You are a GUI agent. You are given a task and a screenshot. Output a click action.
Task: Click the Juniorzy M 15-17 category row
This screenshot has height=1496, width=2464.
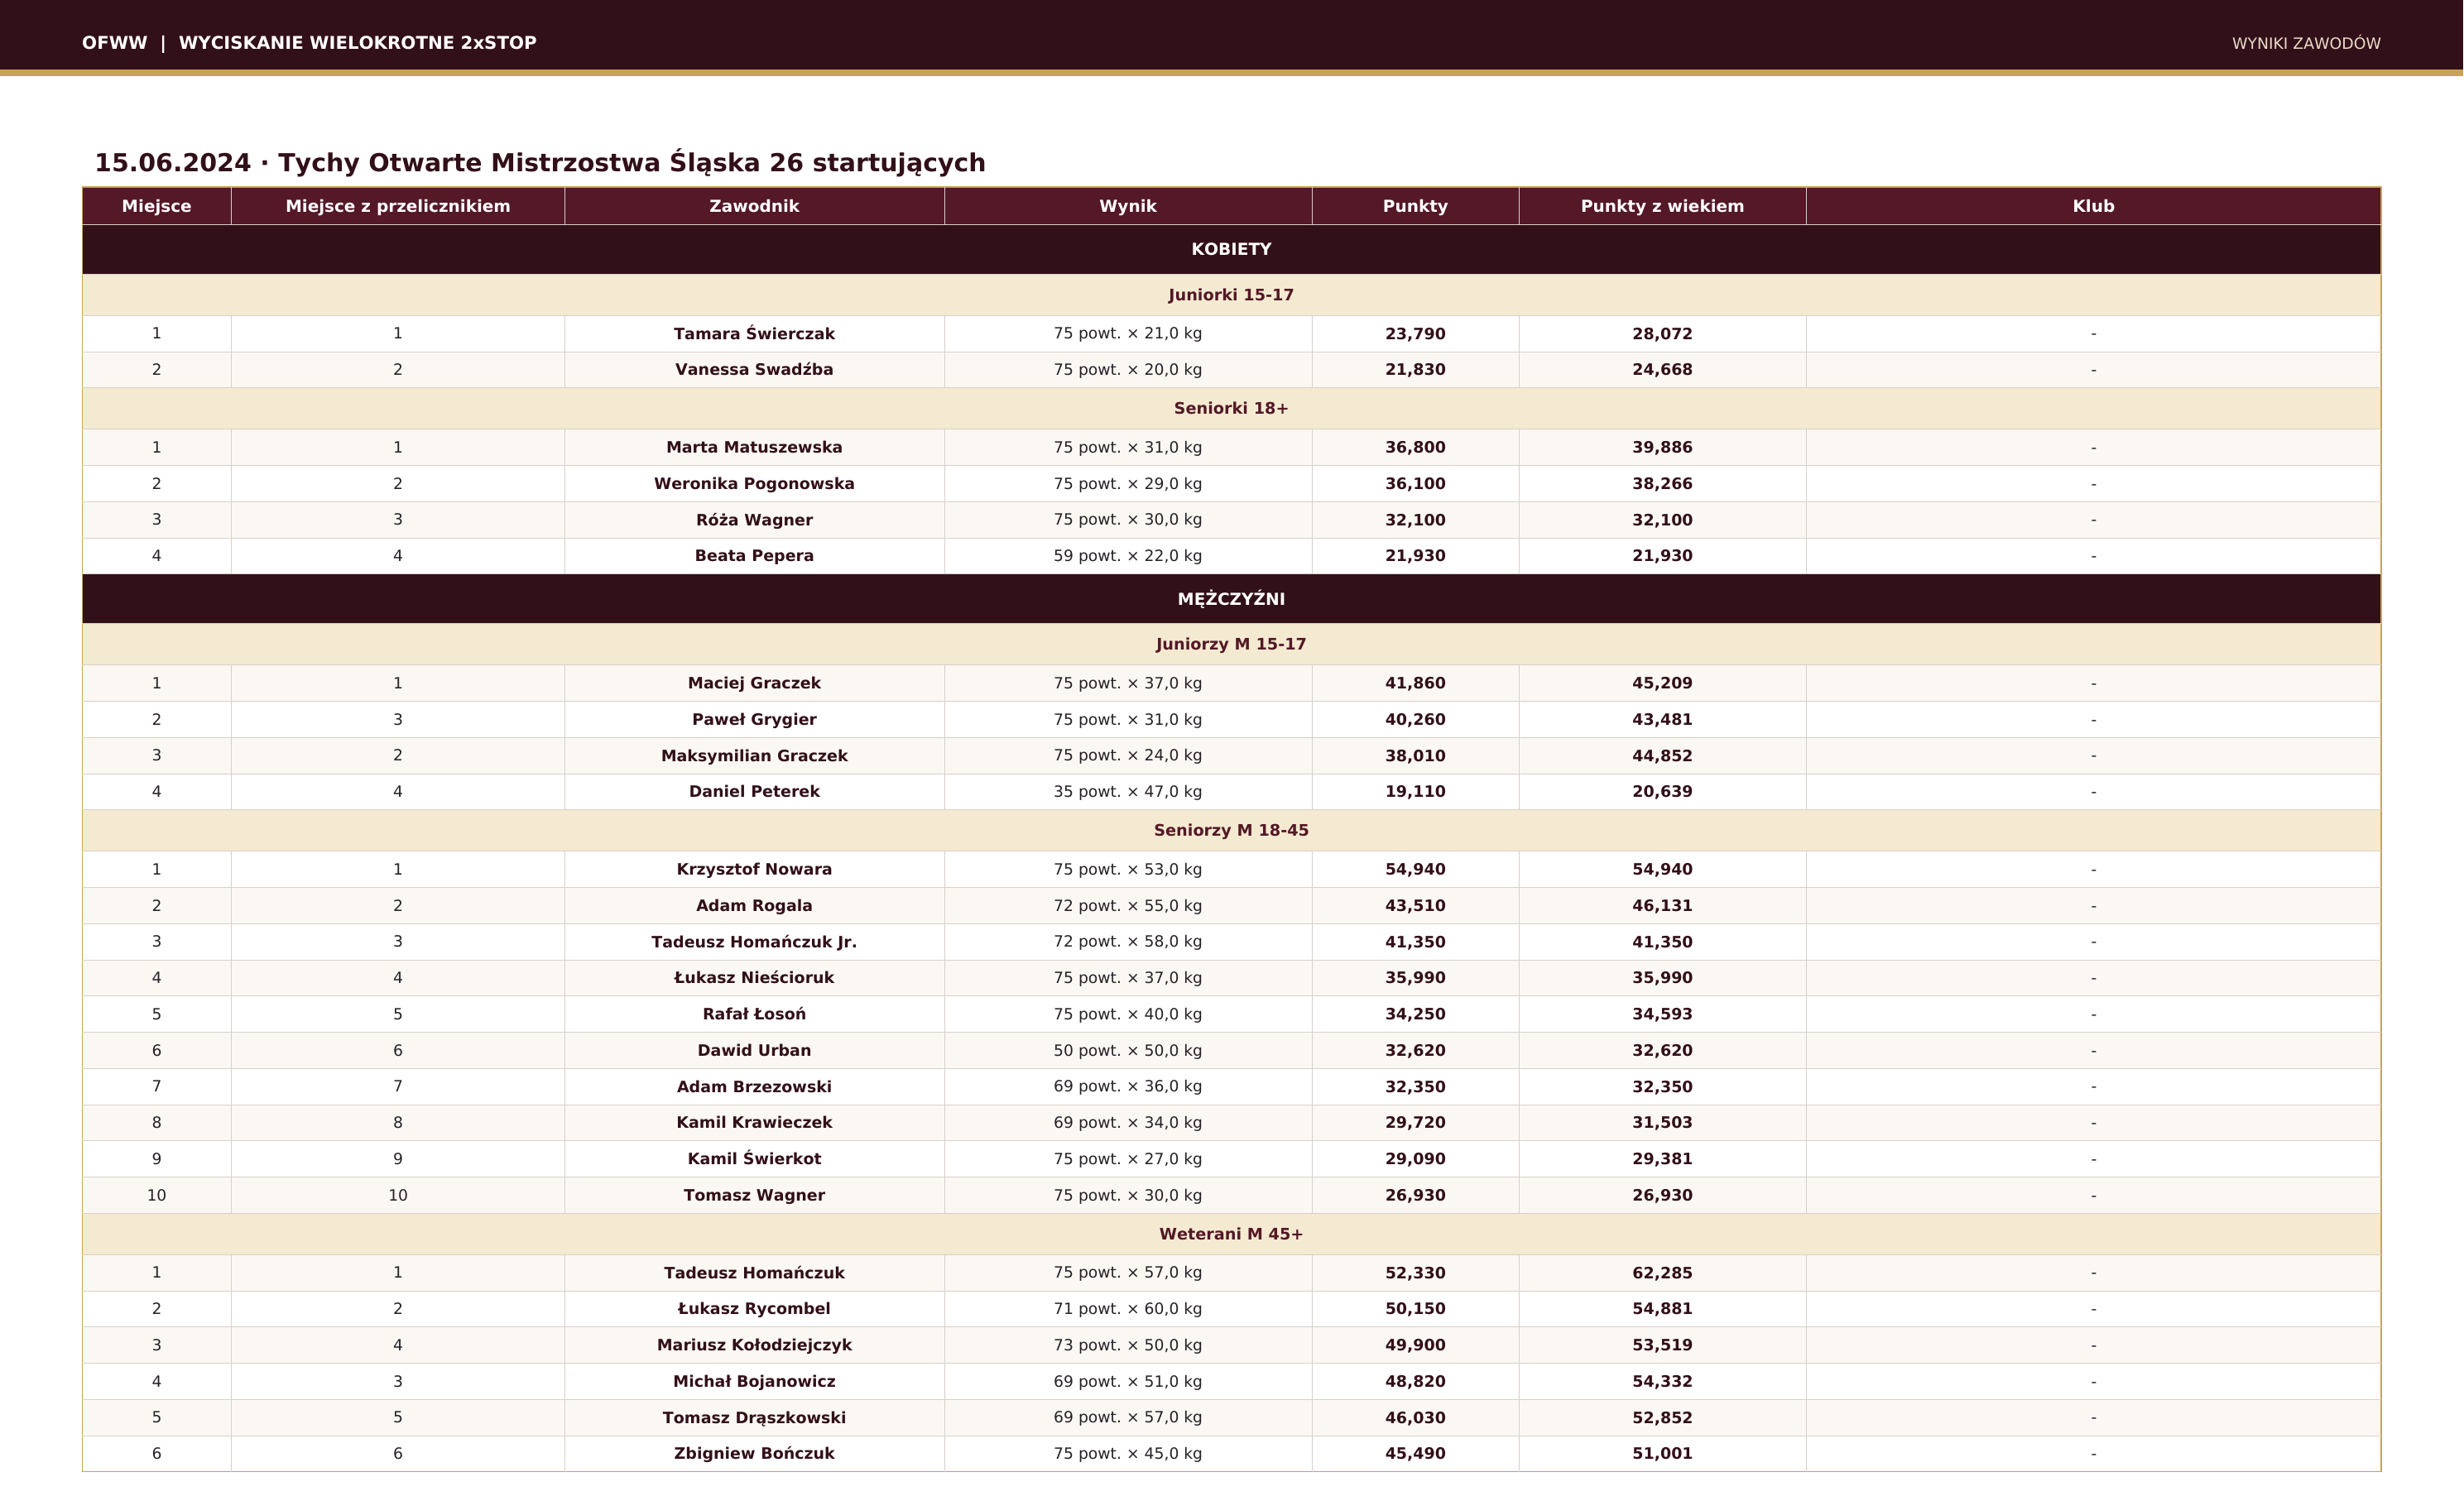click(x=1231, y=644)
